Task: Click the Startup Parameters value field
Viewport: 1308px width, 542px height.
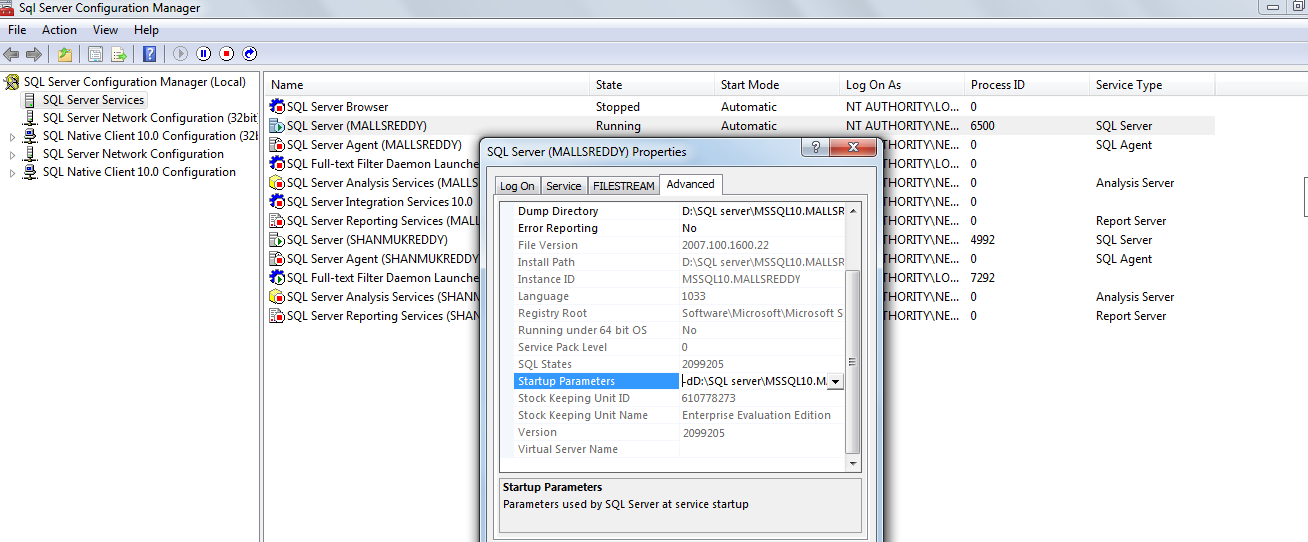Action: 754,381
